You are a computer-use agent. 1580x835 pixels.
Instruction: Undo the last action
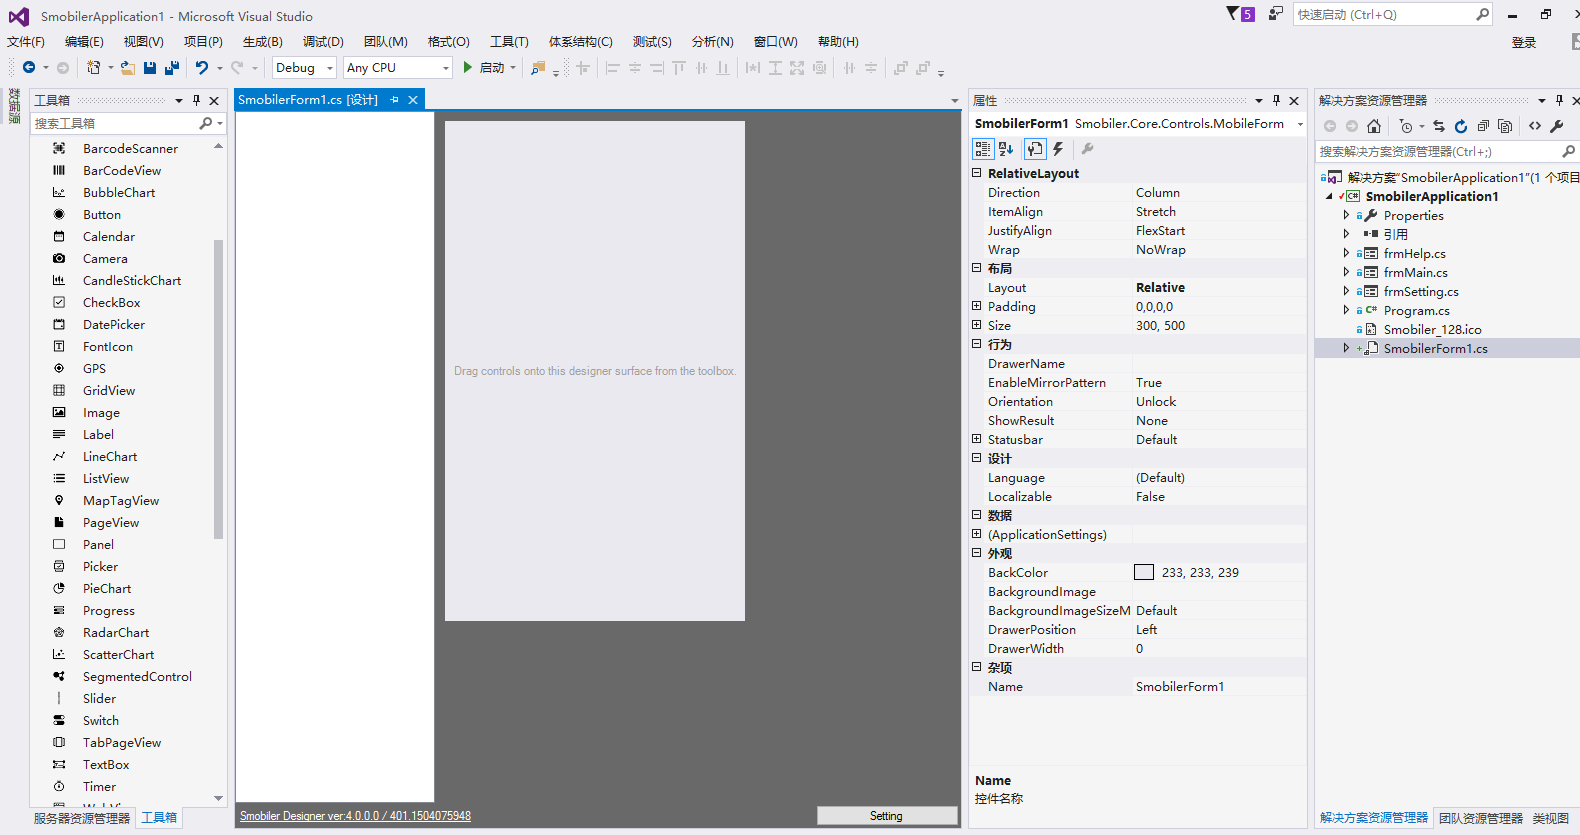point(202,68)
